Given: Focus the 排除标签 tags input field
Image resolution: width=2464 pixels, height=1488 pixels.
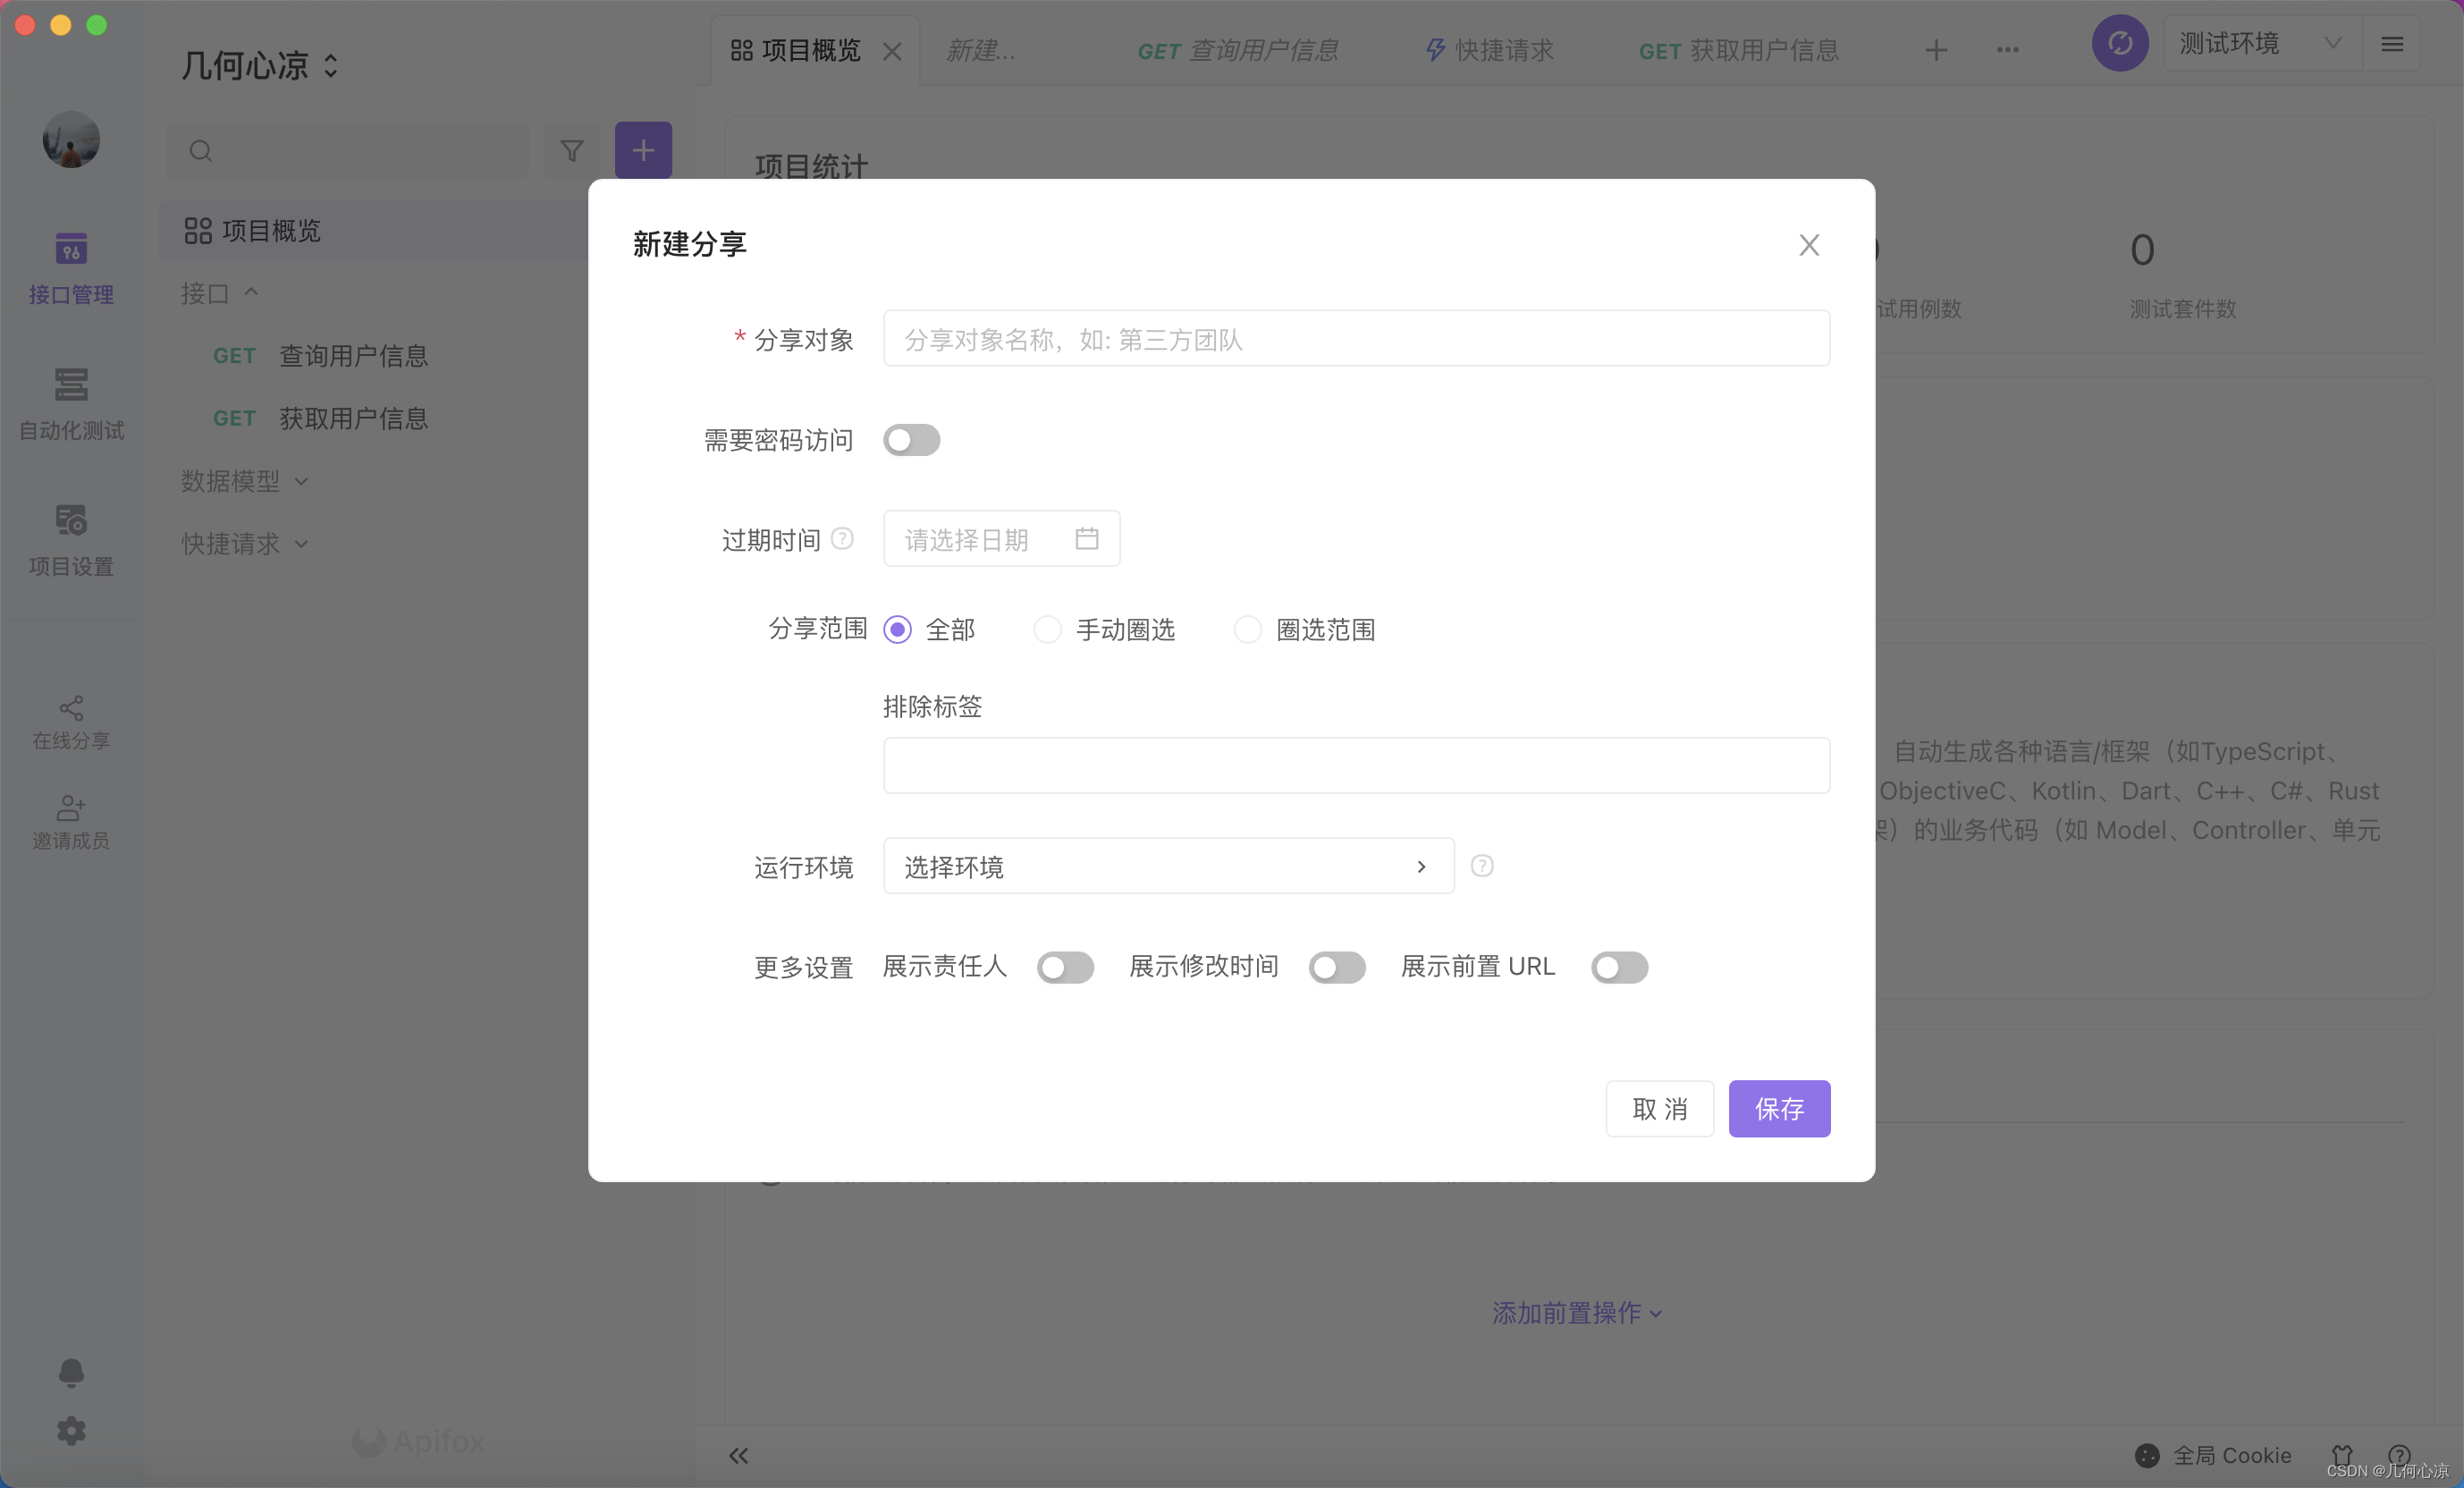Looking at the screenshot, I should pyautogui.click(x=1356, y=766).
